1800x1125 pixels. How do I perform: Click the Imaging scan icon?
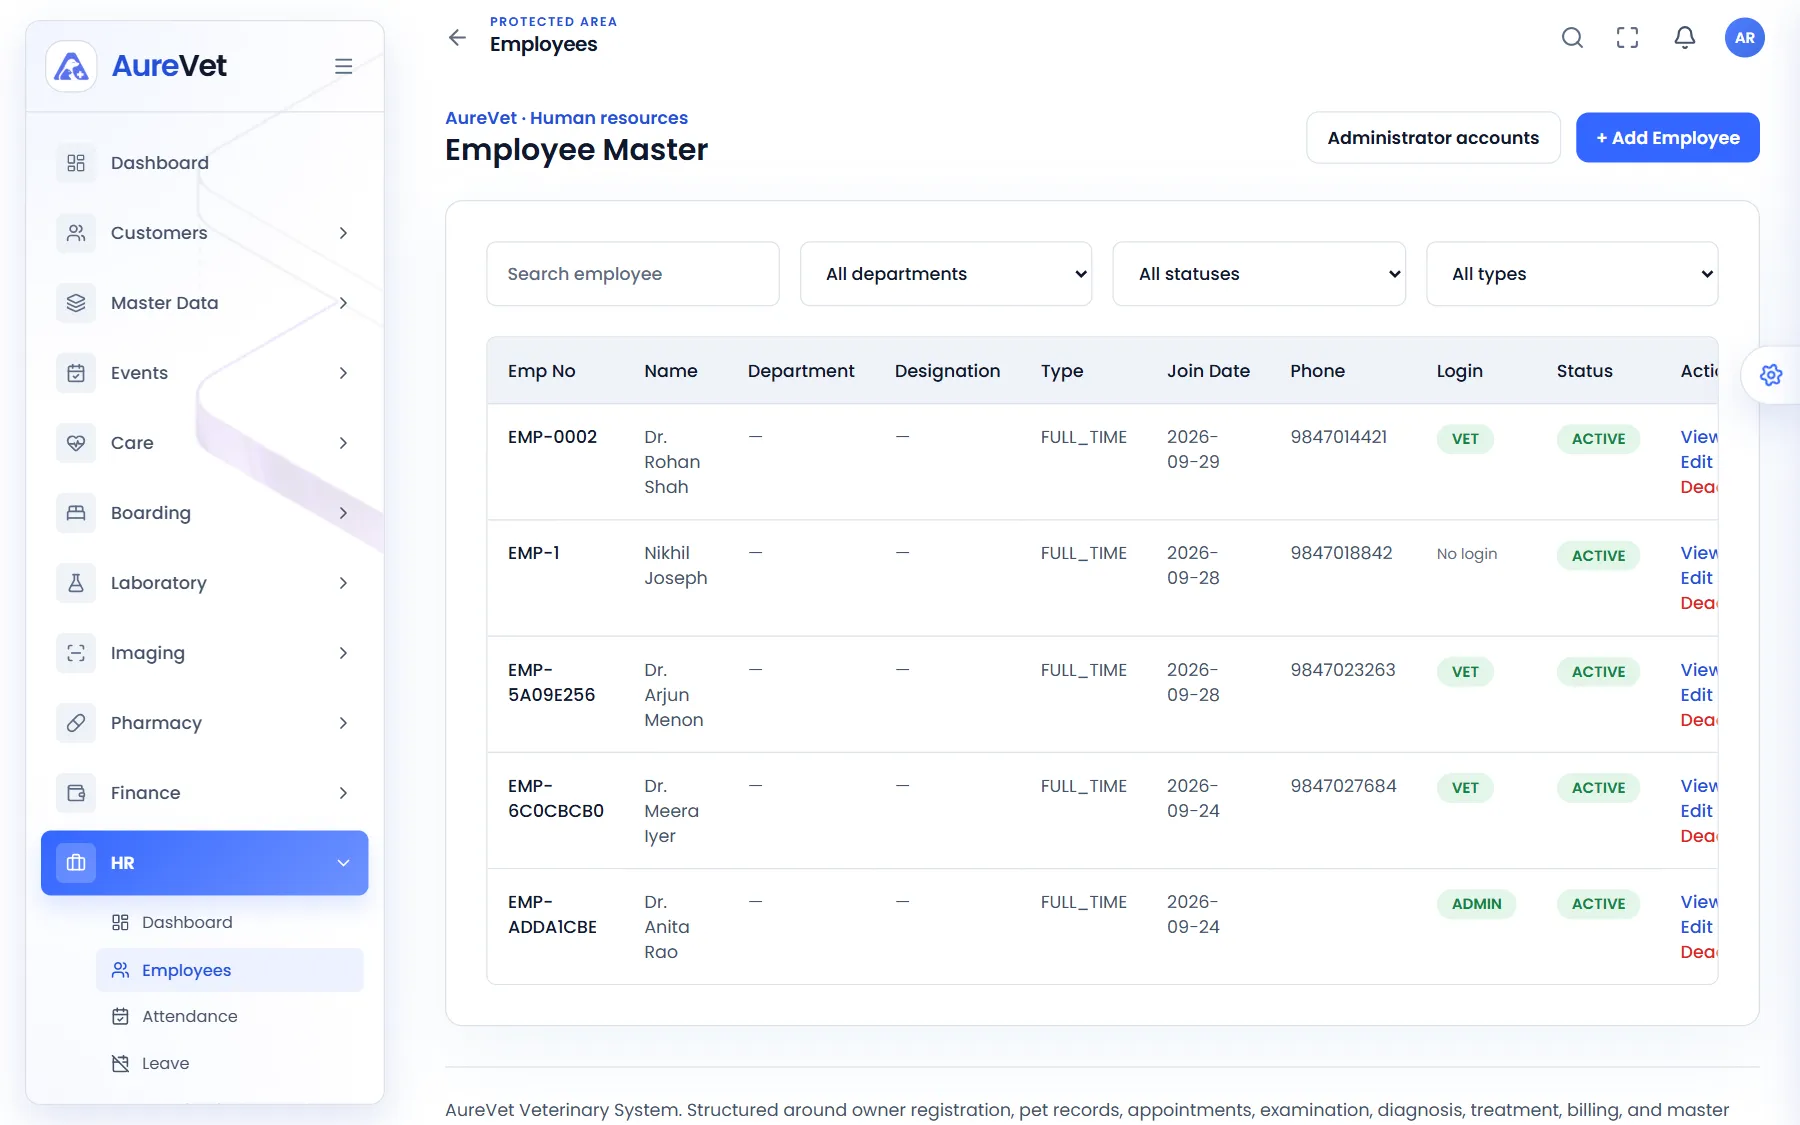point(76,653)
